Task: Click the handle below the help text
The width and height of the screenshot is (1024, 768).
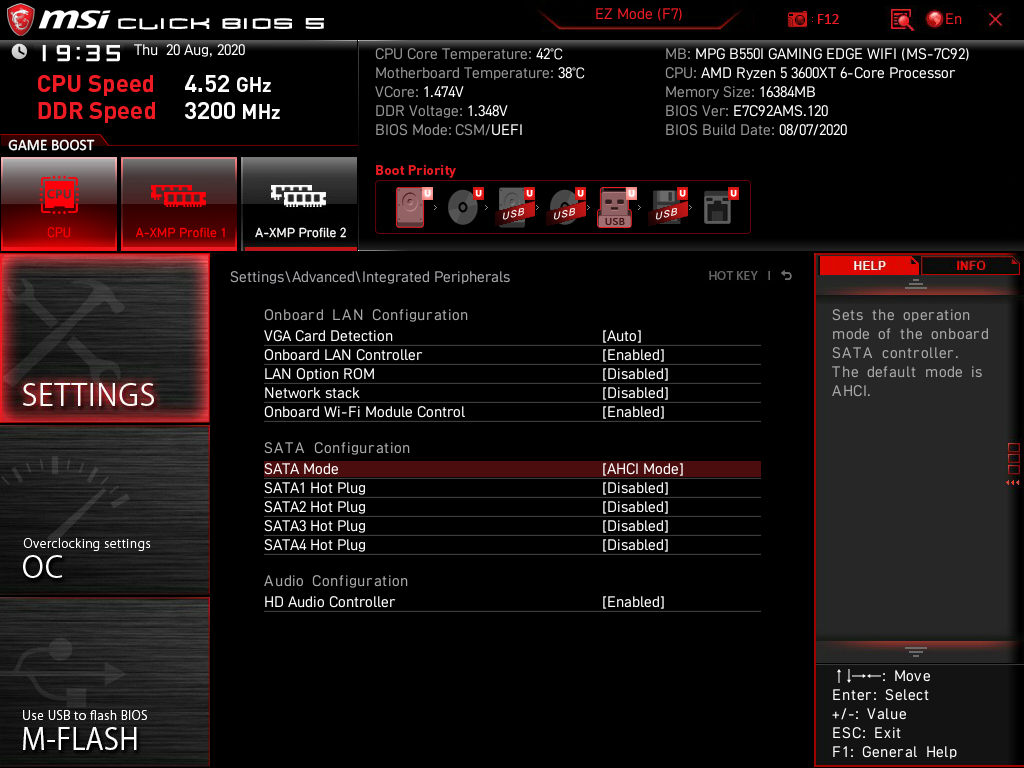Action: pyautogui.click(x=916, y=651)
